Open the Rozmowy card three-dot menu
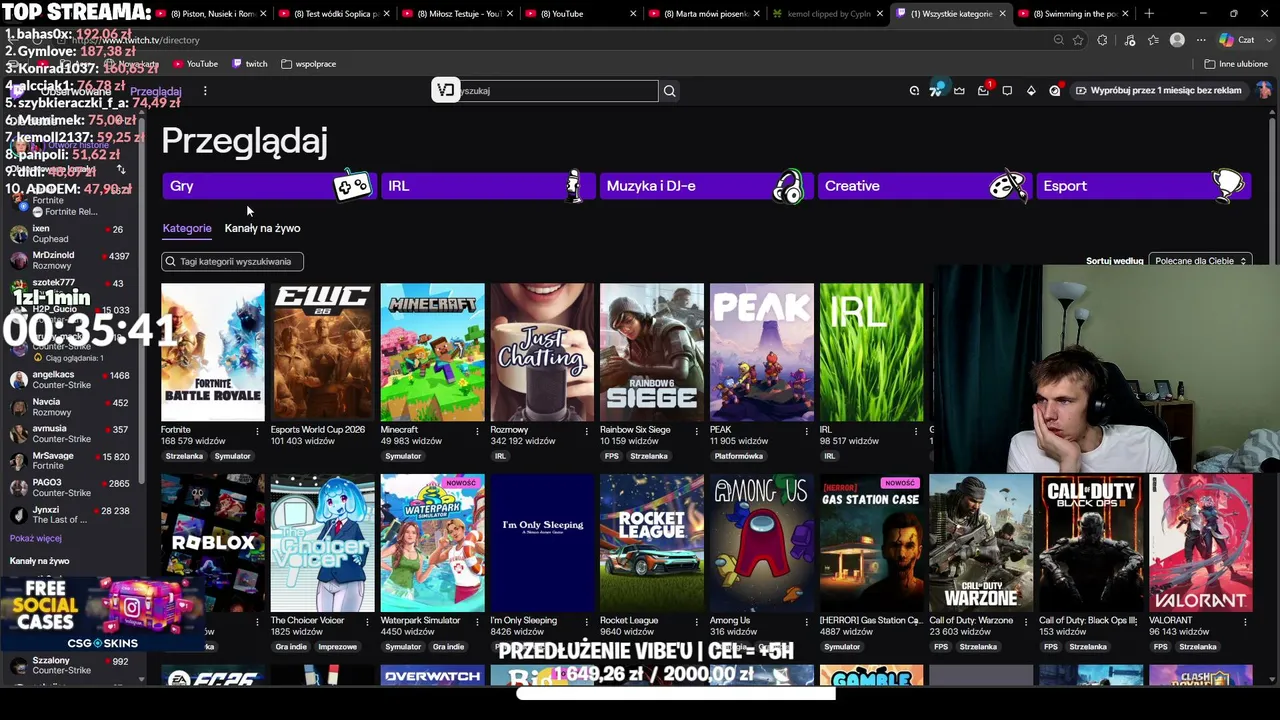1280x720 pixels. (x=587, y=431)
